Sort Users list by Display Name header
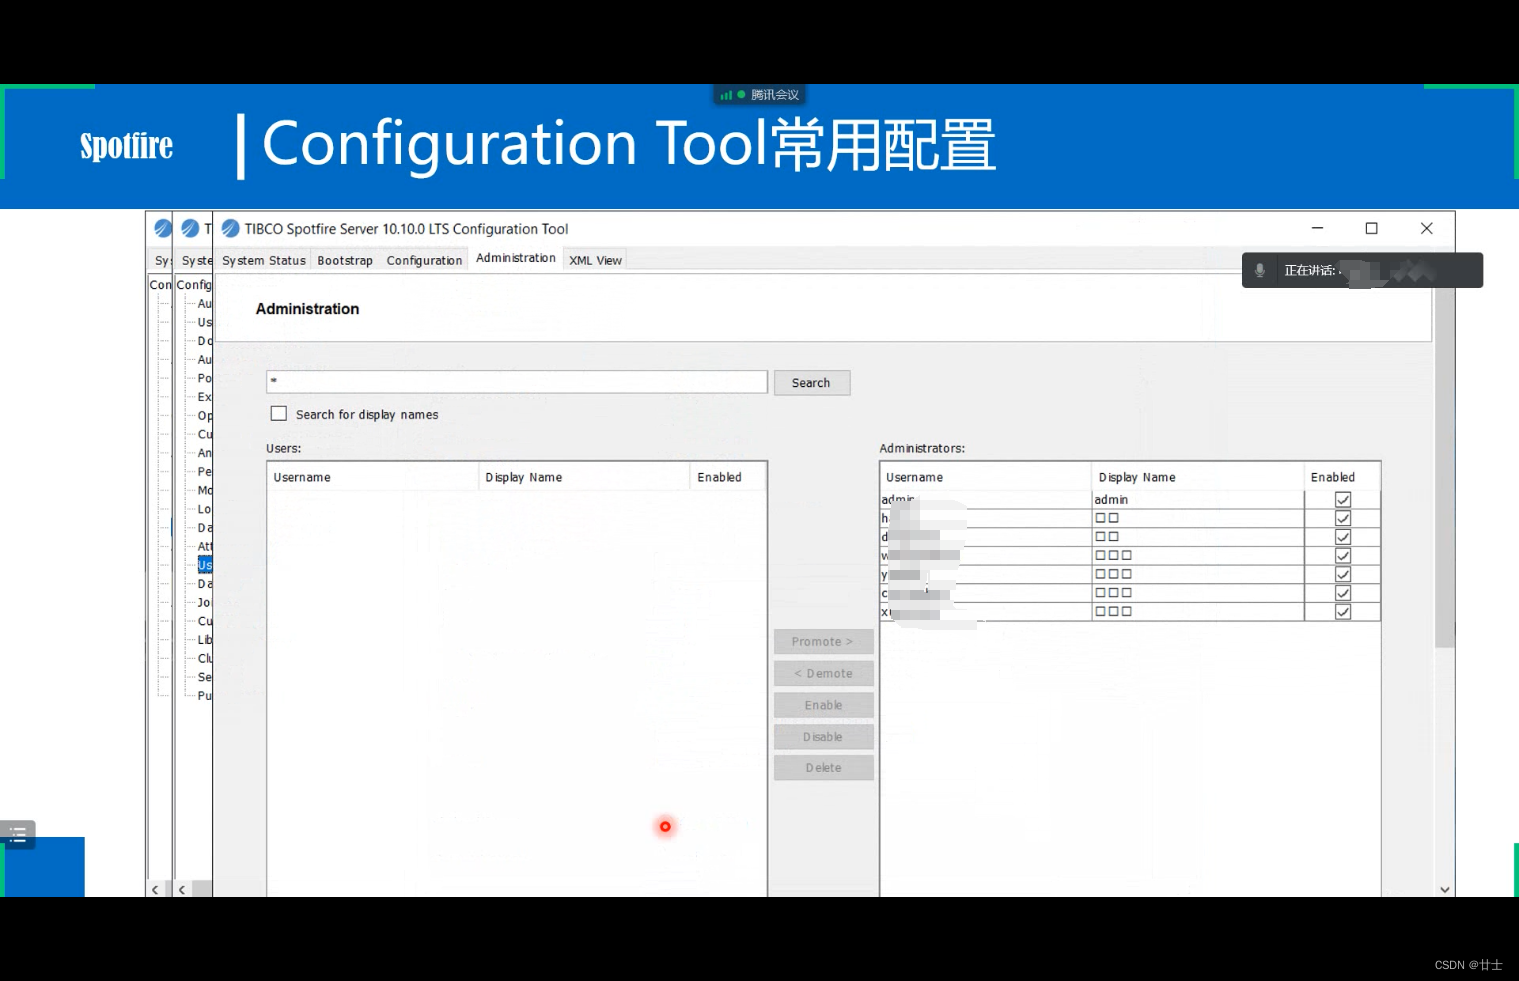The image size is (1519, 981). 584,477
